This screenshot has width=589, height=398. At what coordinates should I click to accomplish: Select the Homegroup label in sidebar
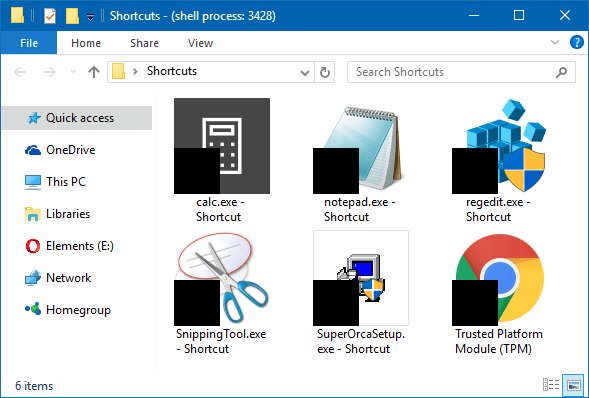(x=78, y=310)
